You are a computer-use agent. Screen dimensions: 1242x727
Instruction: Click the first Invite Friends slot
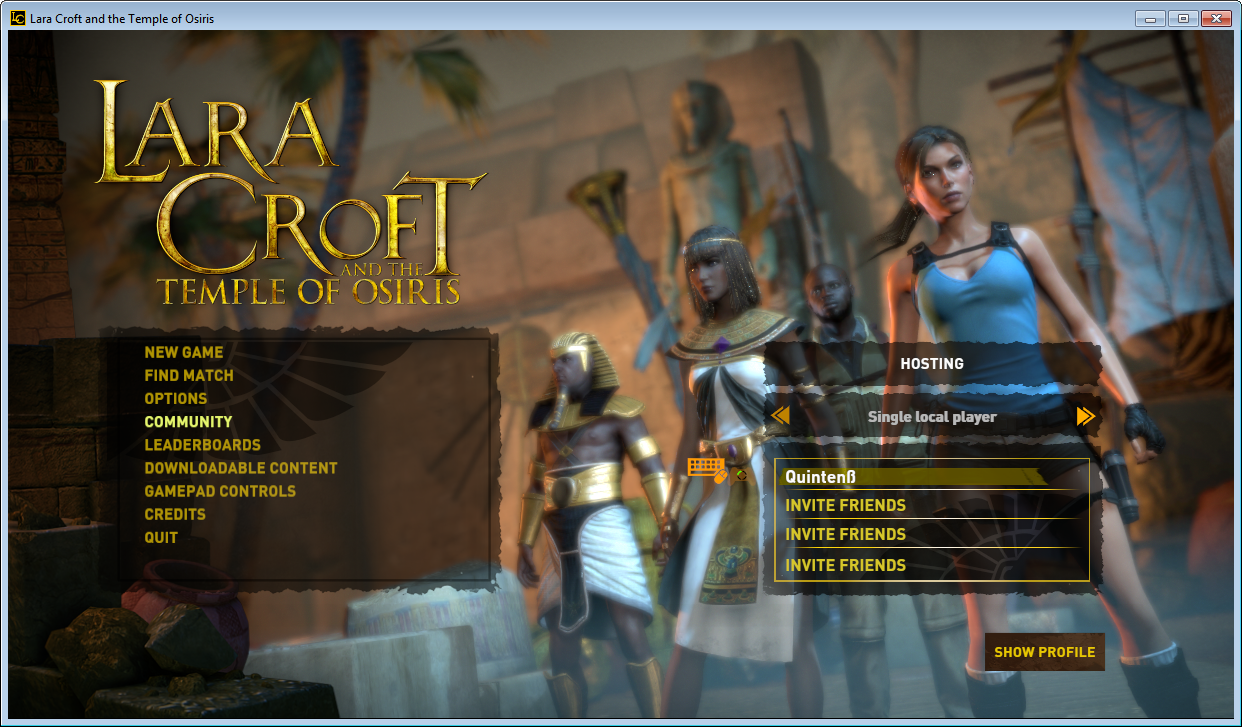tap(932, 505)
